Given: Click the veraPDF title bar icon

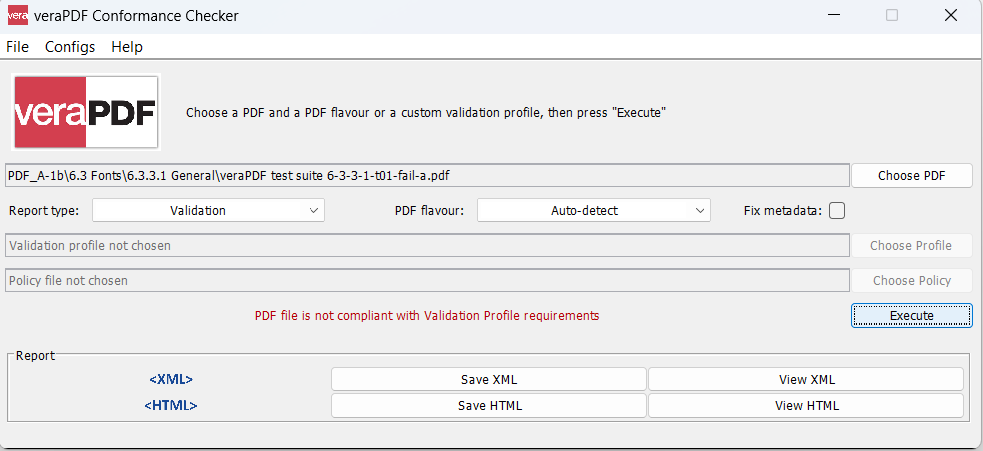Looking at the screenshot, I should pos(18,15).
